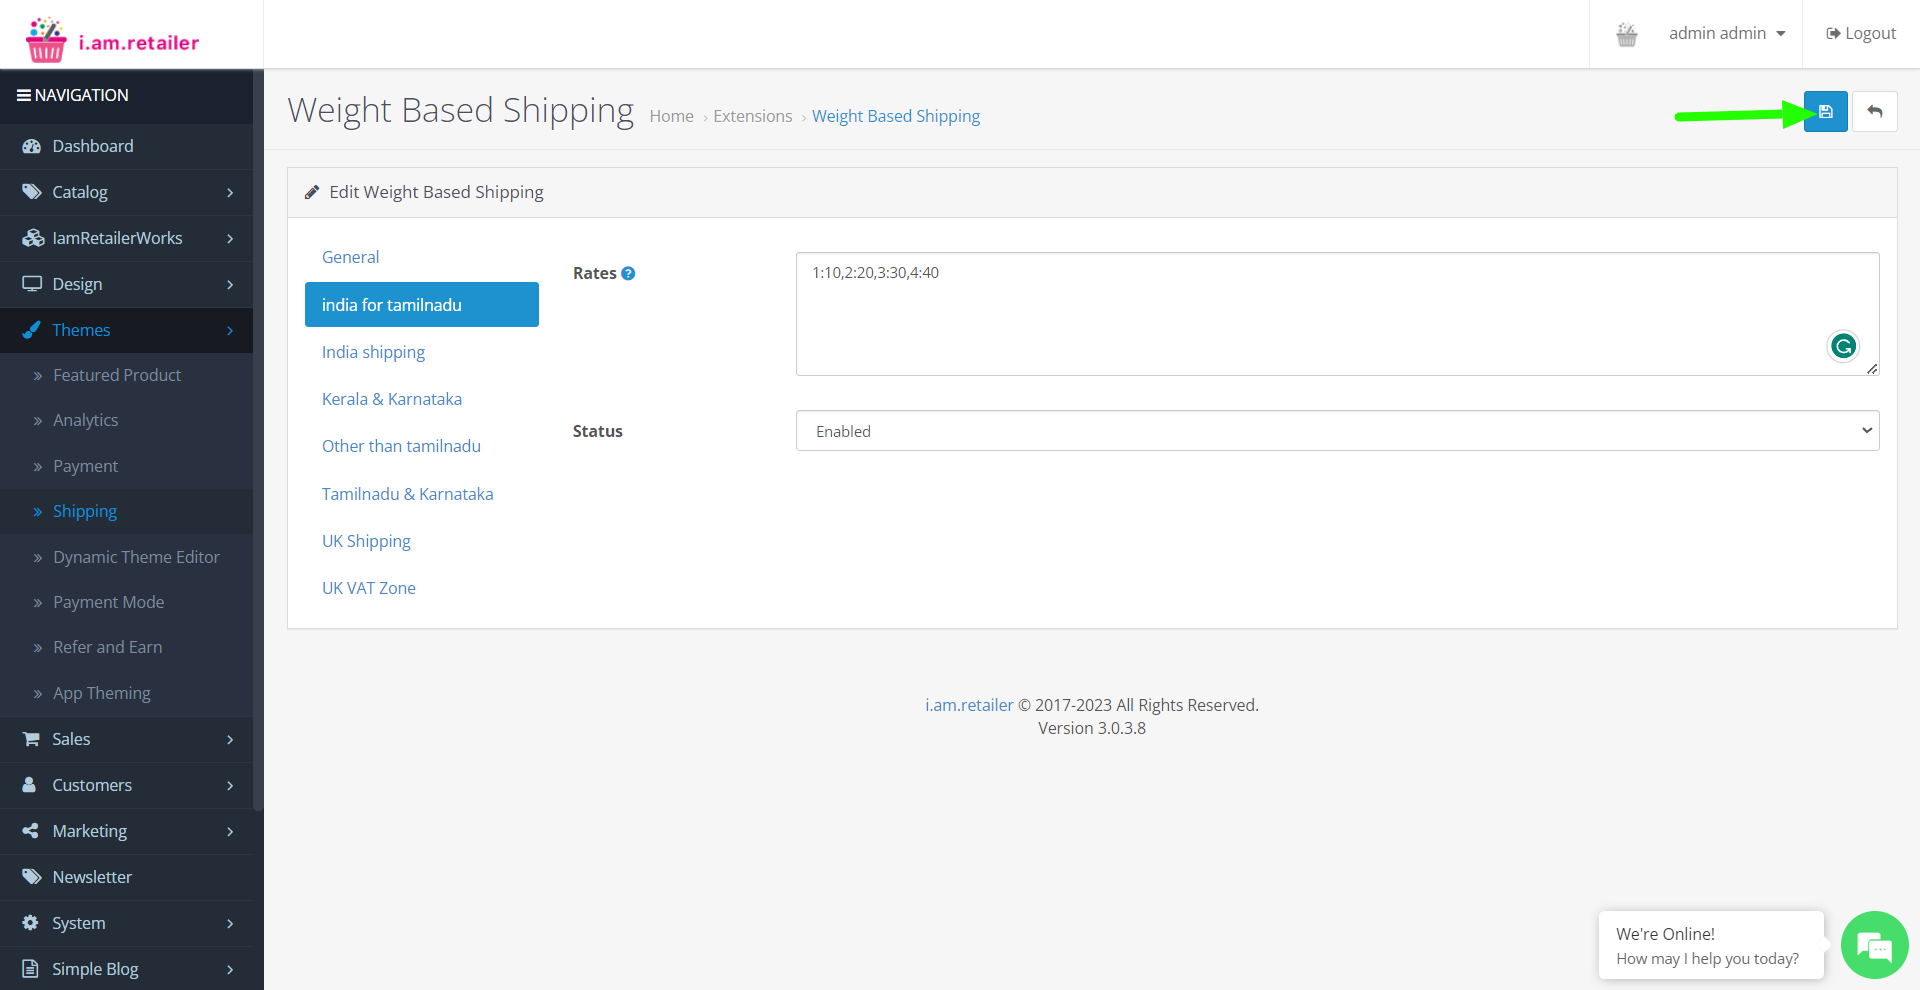The width and height of the screenshot is (1920, 990).
Task: Click the System gear icon
Action: [x=30, y=923]
